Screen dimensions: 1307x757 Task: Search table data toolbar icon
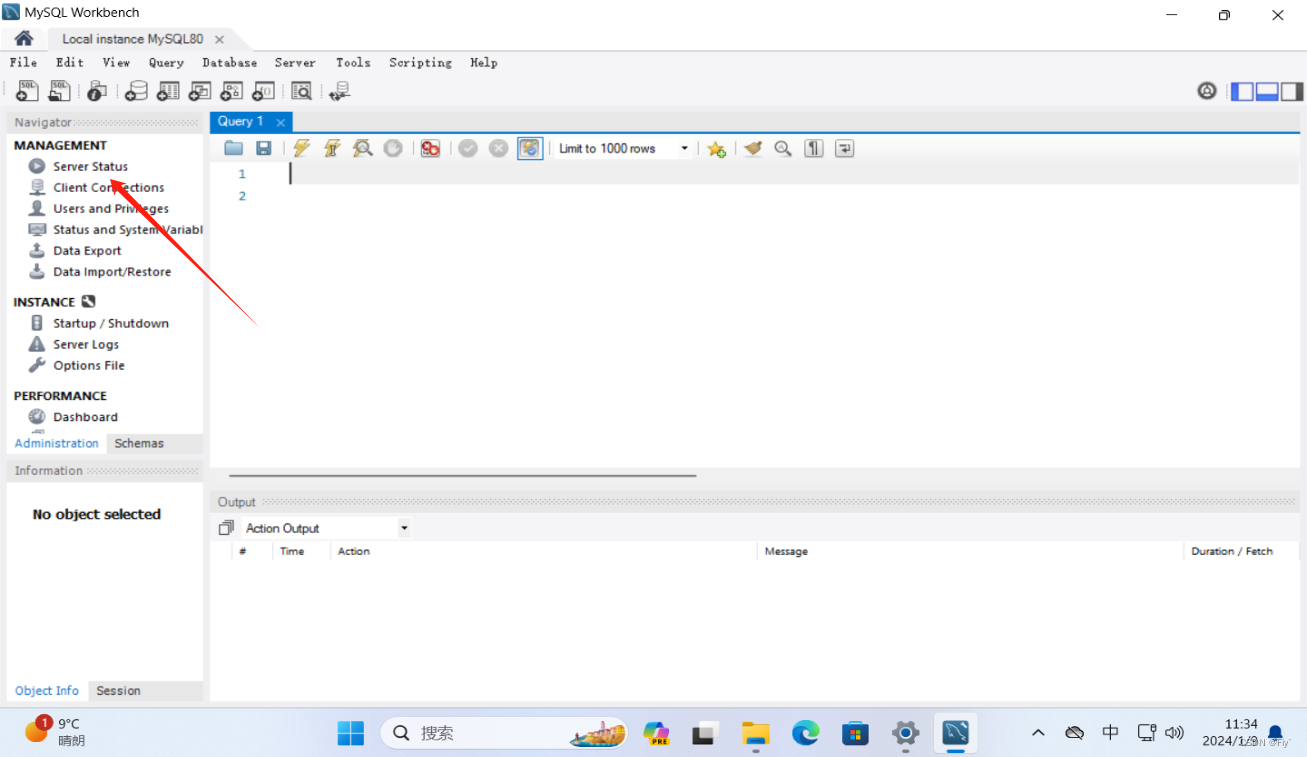coord(301,91)
